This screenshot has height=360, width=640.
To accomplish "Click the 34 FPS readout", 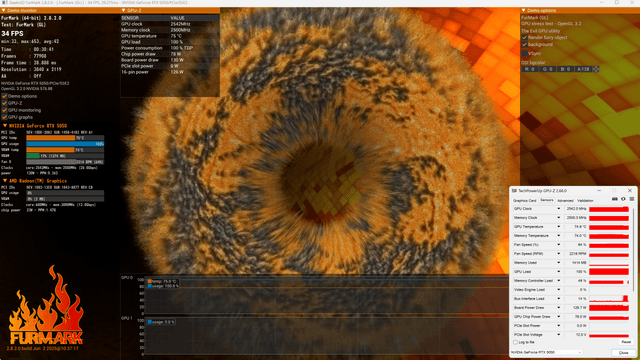I will [x=12, y=33].
